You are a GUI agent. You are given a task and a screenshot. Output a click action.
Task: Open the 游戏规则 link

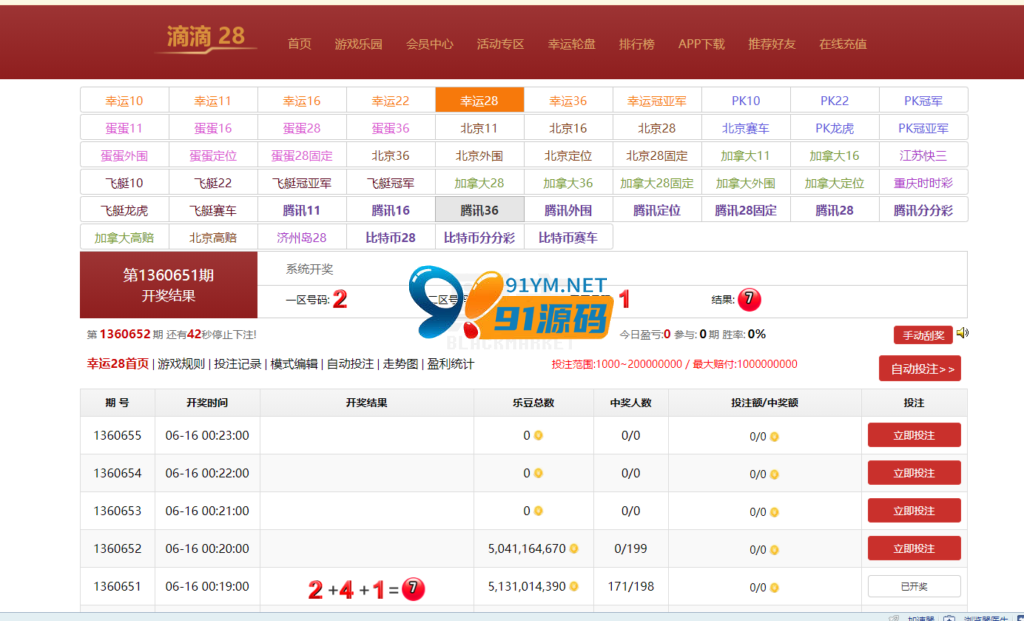point(181,364)
